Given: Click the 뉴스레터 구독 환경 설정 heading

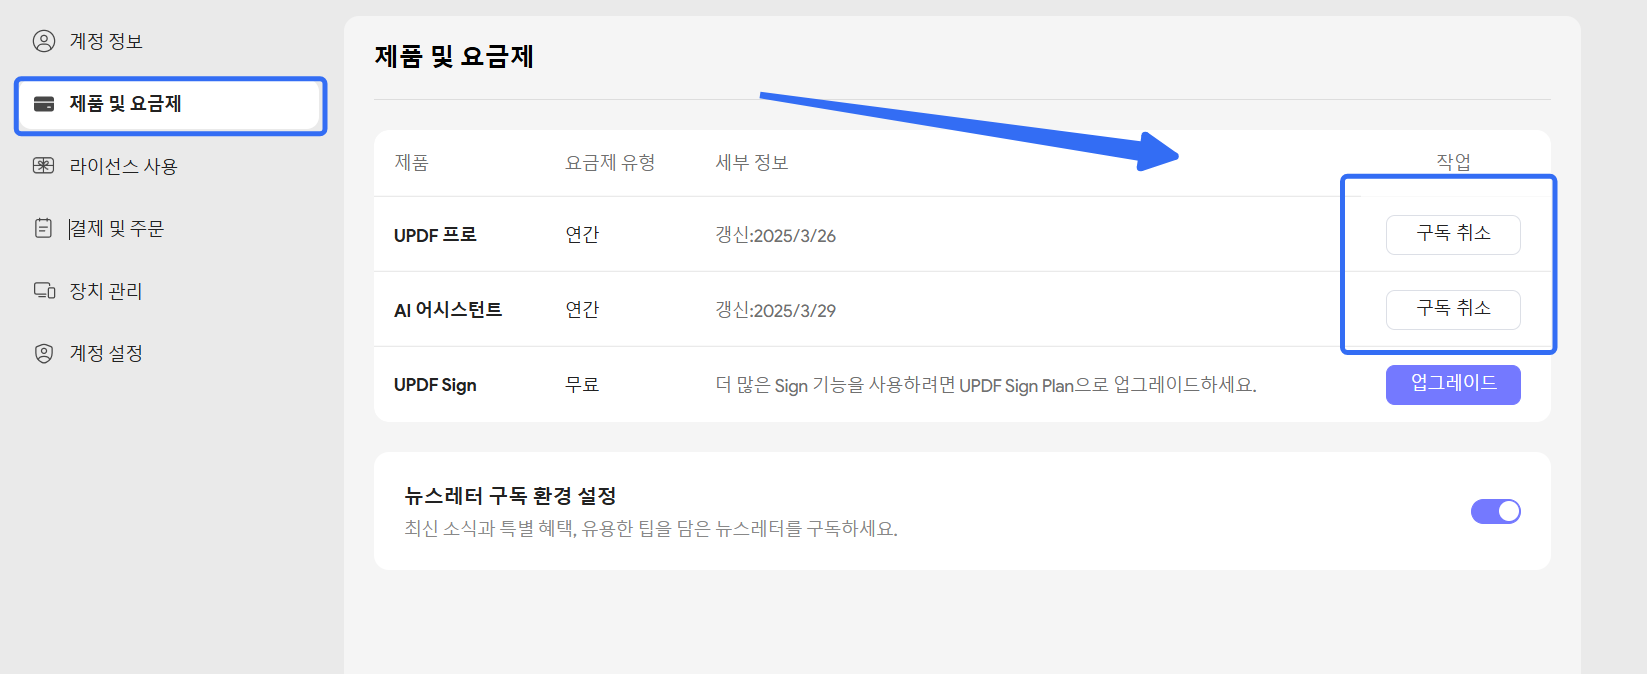Looking at the screenshot, I should click(x=510, y=496).
